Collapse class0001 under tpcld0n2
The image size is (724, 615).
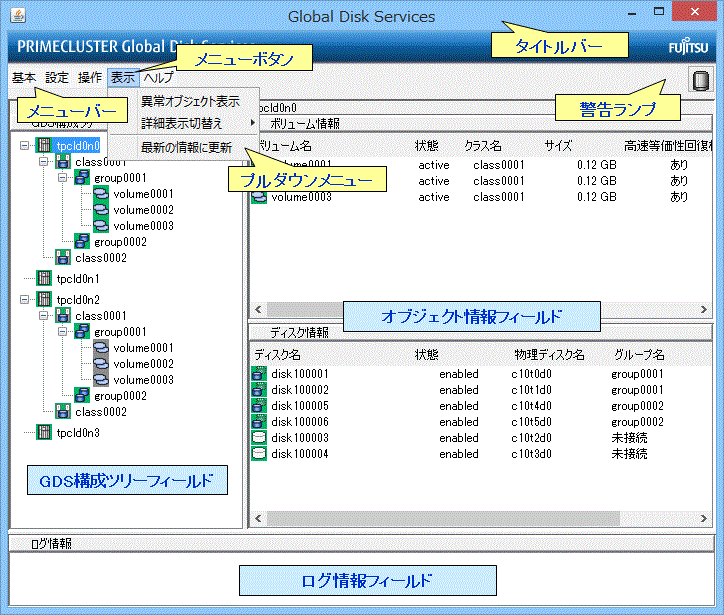tap(43, 316)
